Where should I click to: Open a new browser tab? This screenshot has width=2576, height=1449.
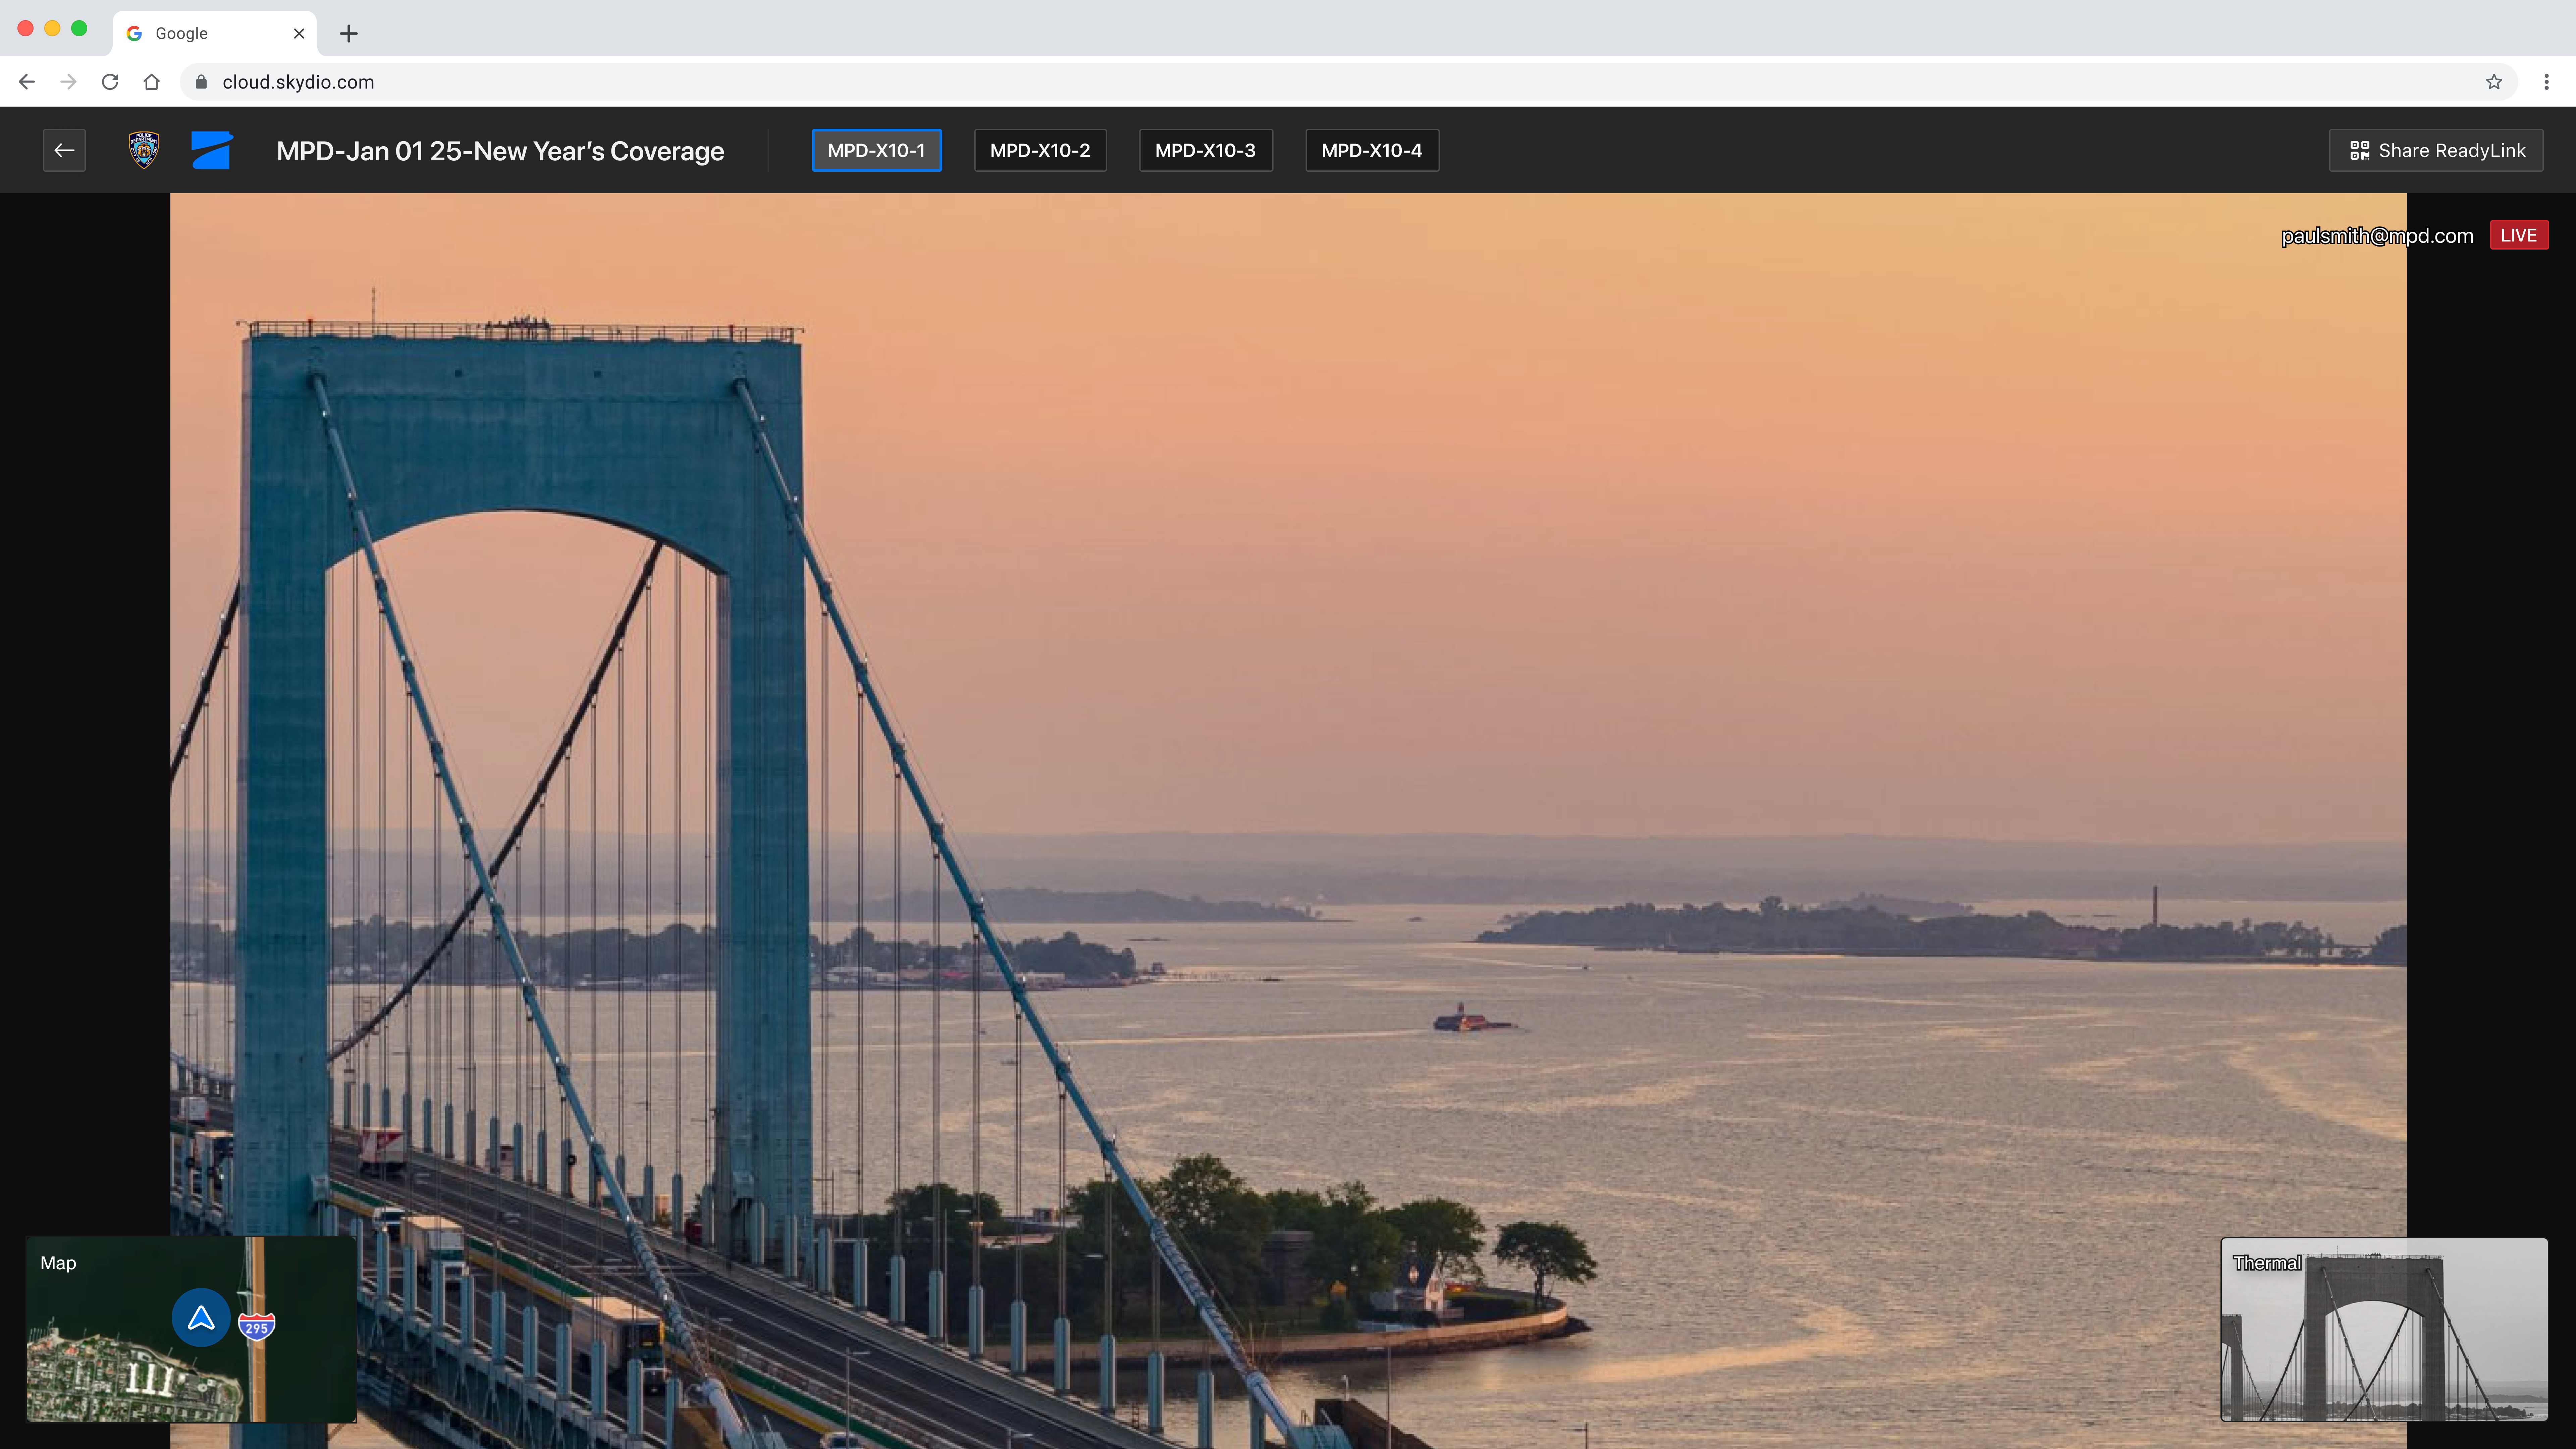pyautogui.click(x=348, y=33)
